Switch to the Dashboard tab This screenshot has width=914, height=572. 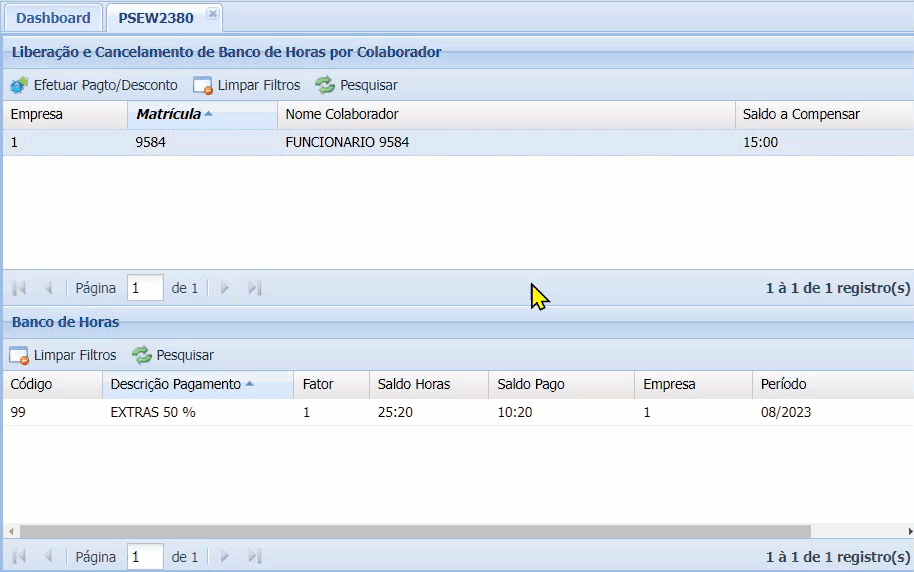[x=53, y=18]
